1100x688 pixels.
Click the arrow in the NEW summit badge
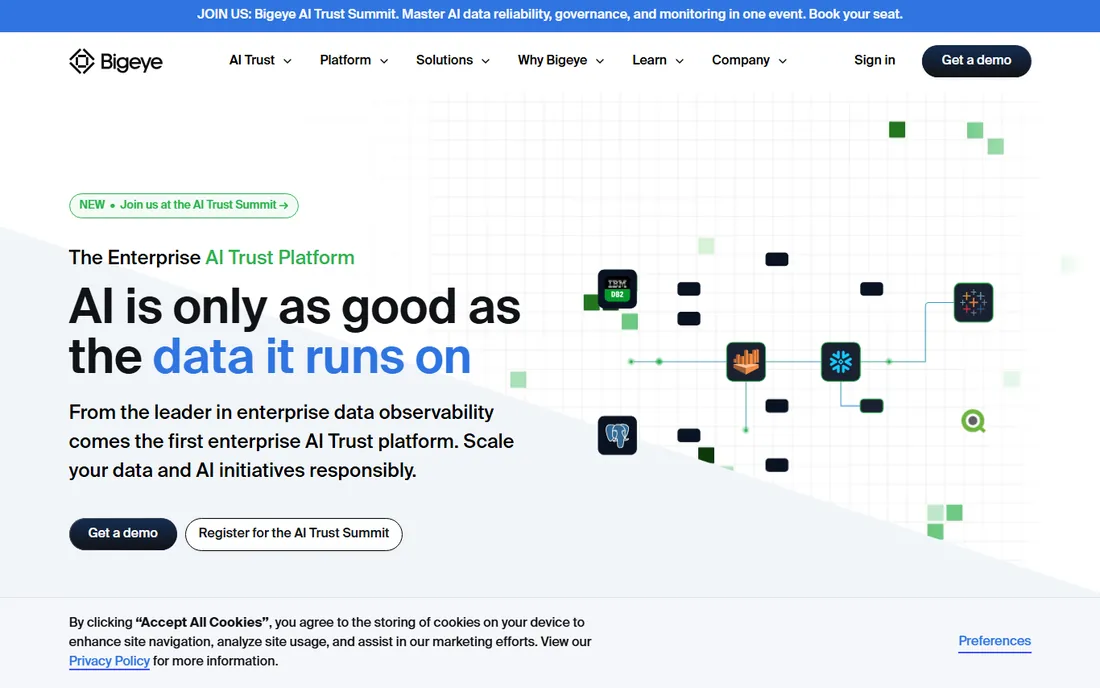tap(283, 205)
